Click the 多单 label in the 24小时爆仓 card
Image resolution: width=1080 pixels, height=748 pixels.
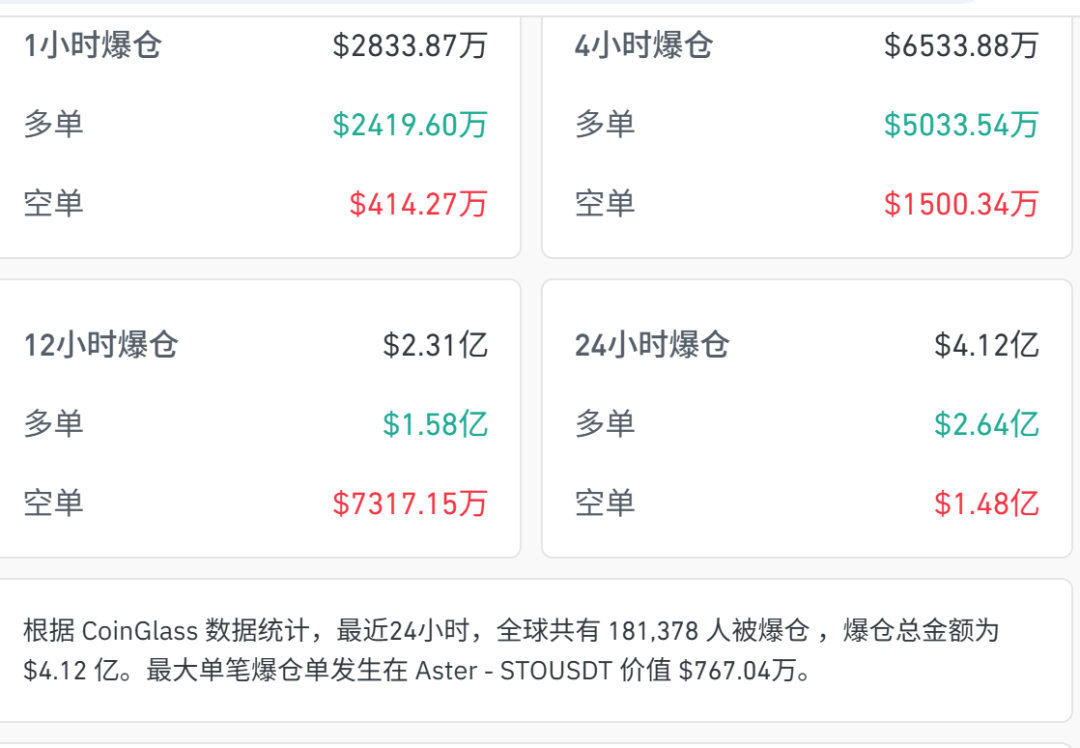(x=604, y=424)
